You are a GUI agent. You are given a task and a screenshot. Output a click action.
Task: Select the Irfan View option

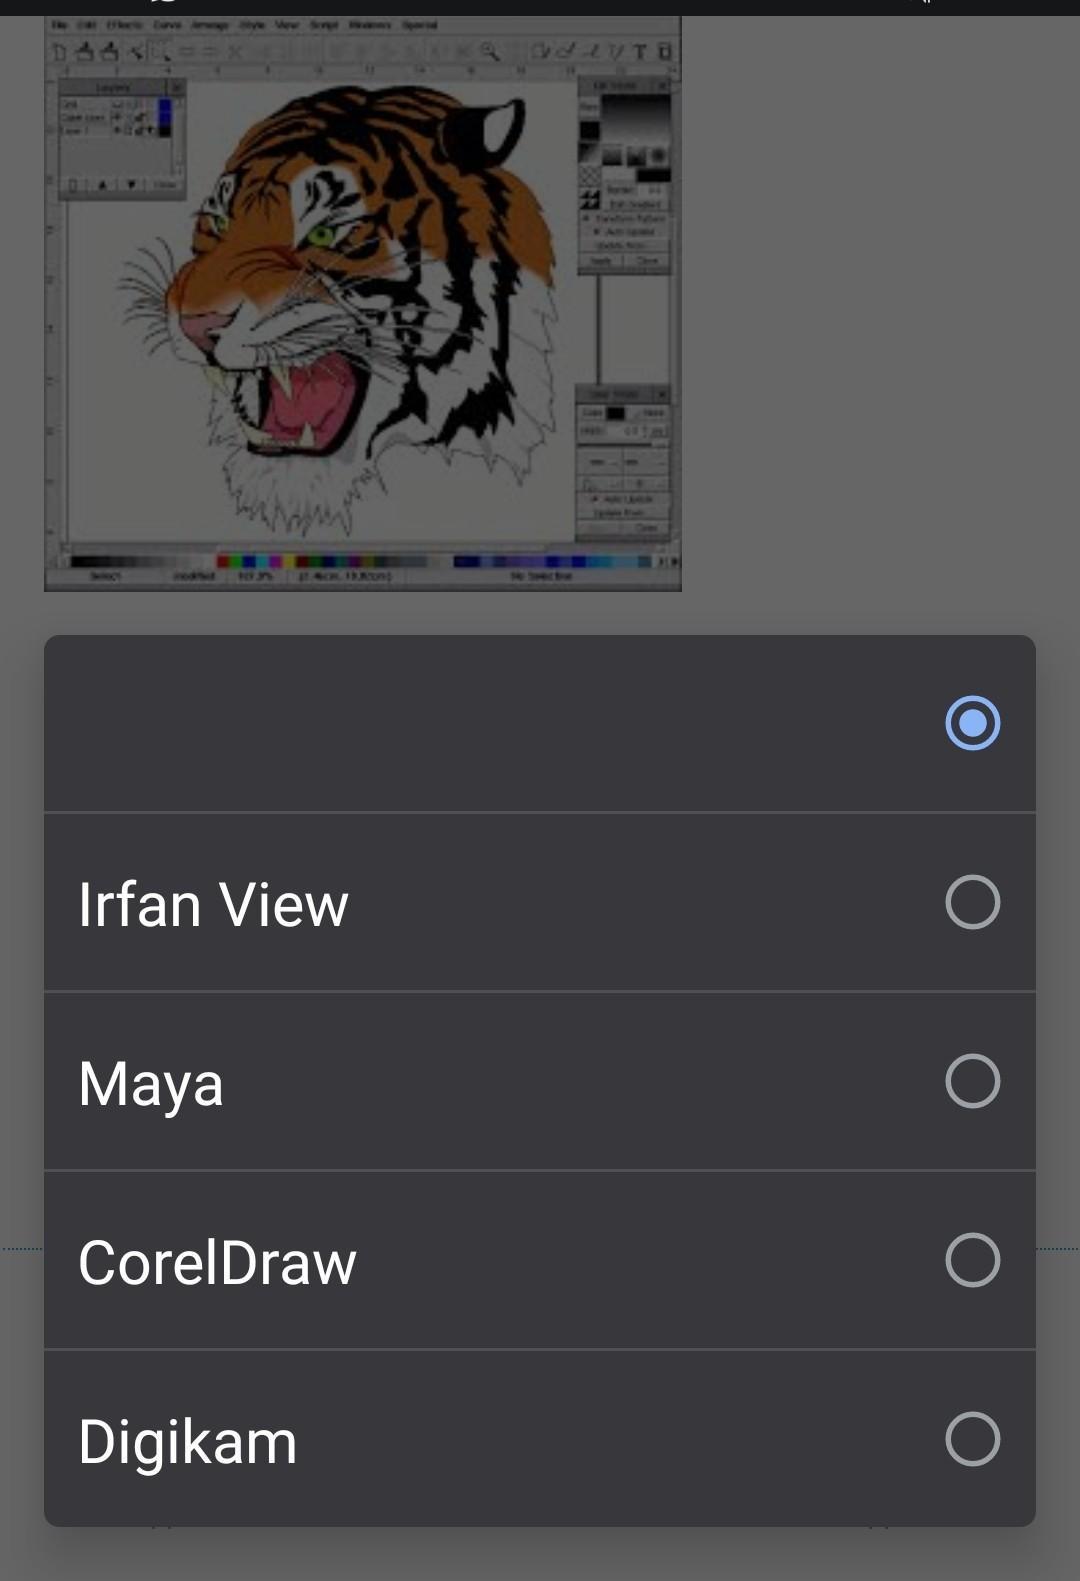click(213, 903)
